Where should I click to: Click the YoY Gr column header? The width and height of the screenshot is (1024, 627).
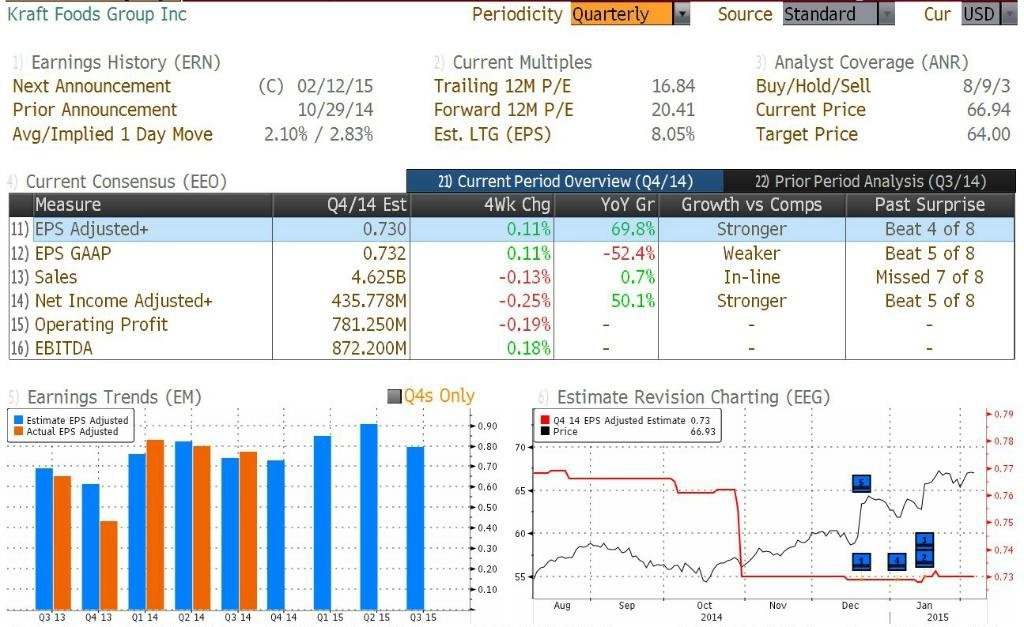[x=606, y=204]
